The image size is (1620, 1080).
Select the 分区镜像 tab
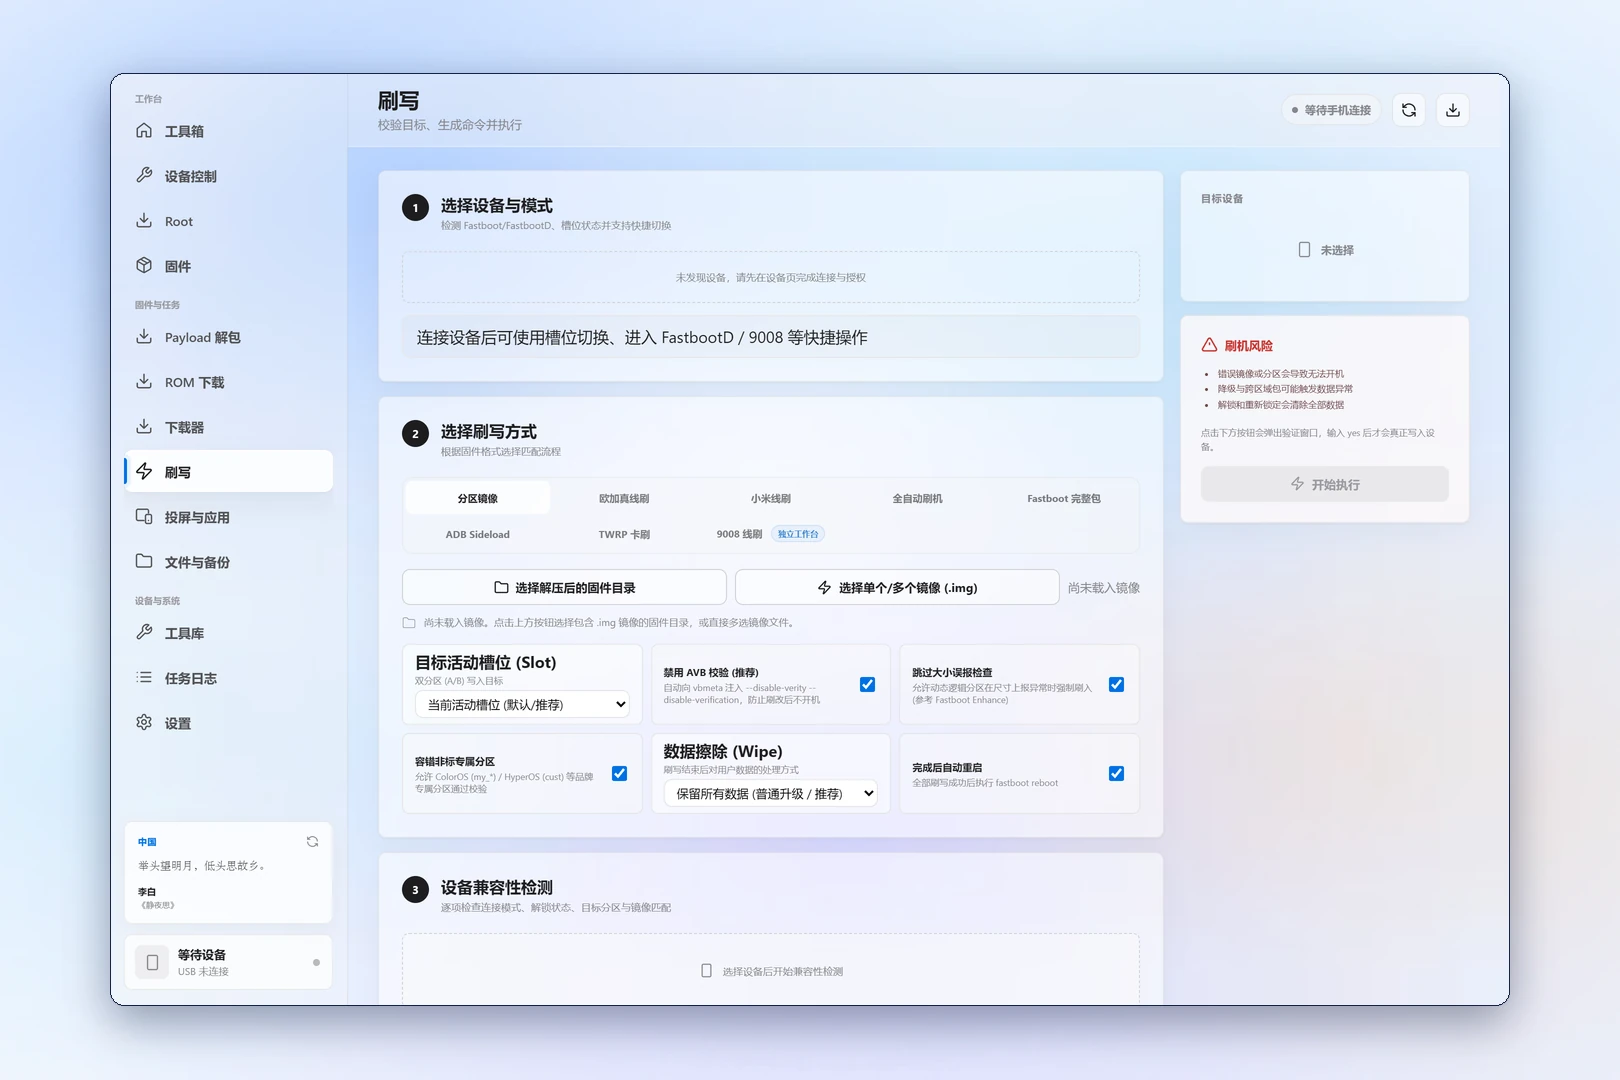click(x=478, y=498)
